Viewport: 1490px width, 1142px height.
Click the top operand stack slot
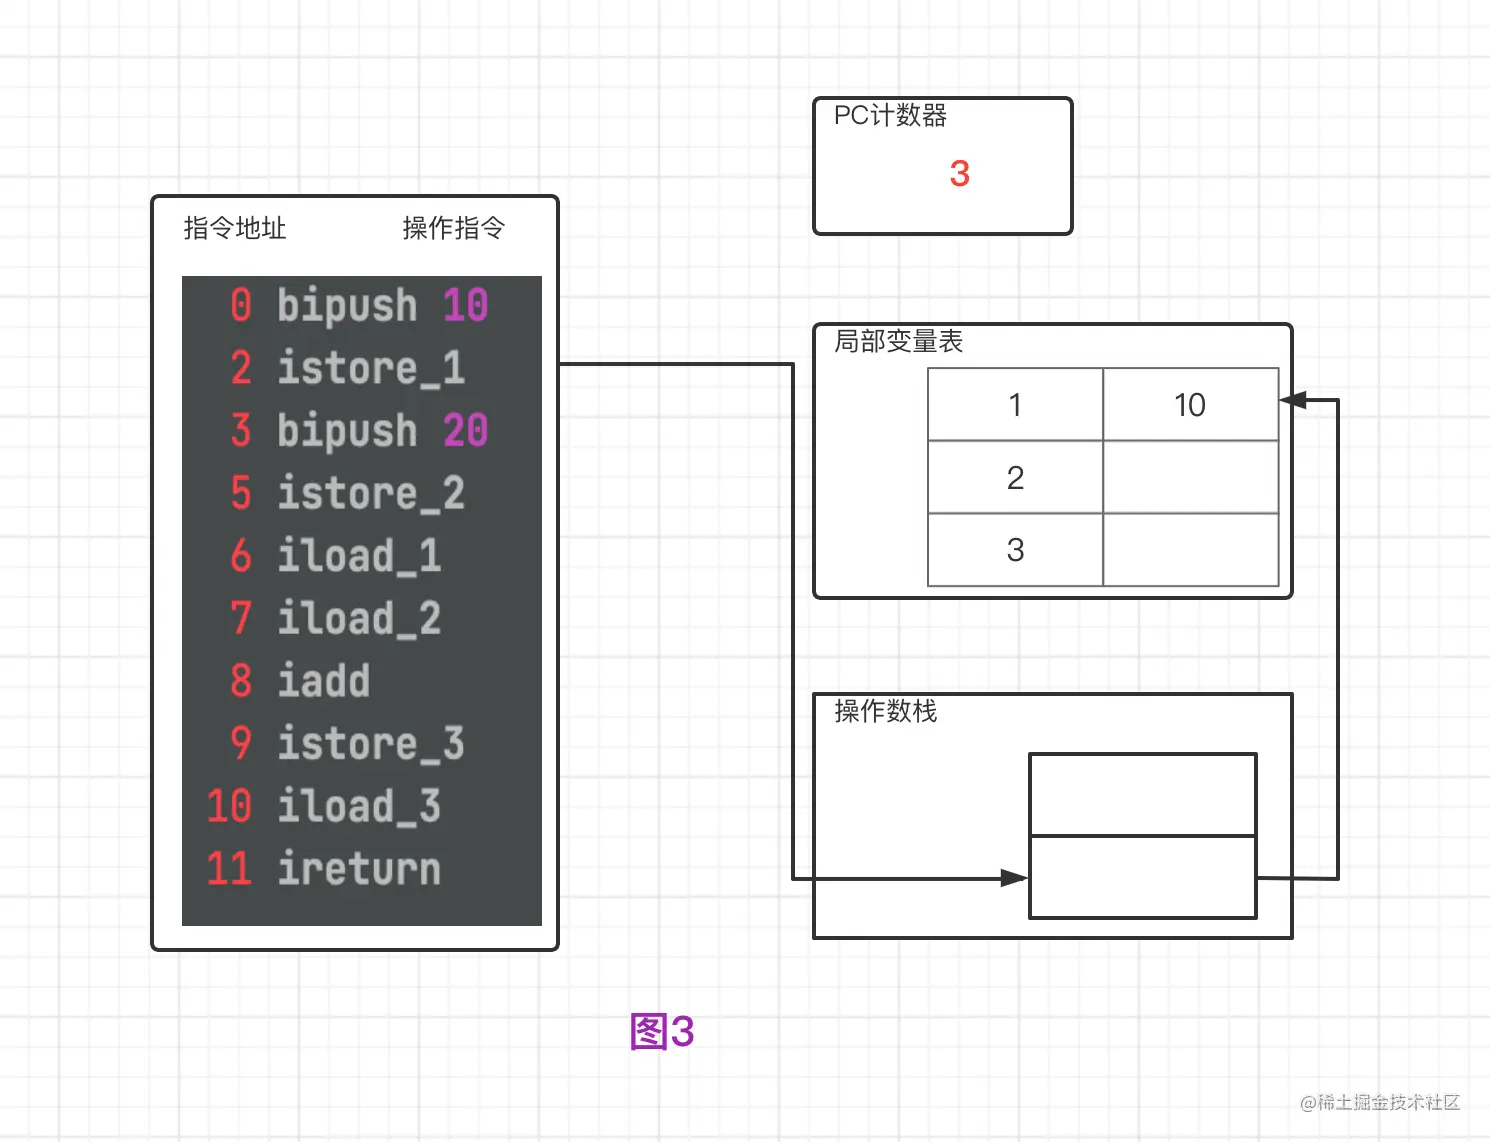pos(1143,794)
